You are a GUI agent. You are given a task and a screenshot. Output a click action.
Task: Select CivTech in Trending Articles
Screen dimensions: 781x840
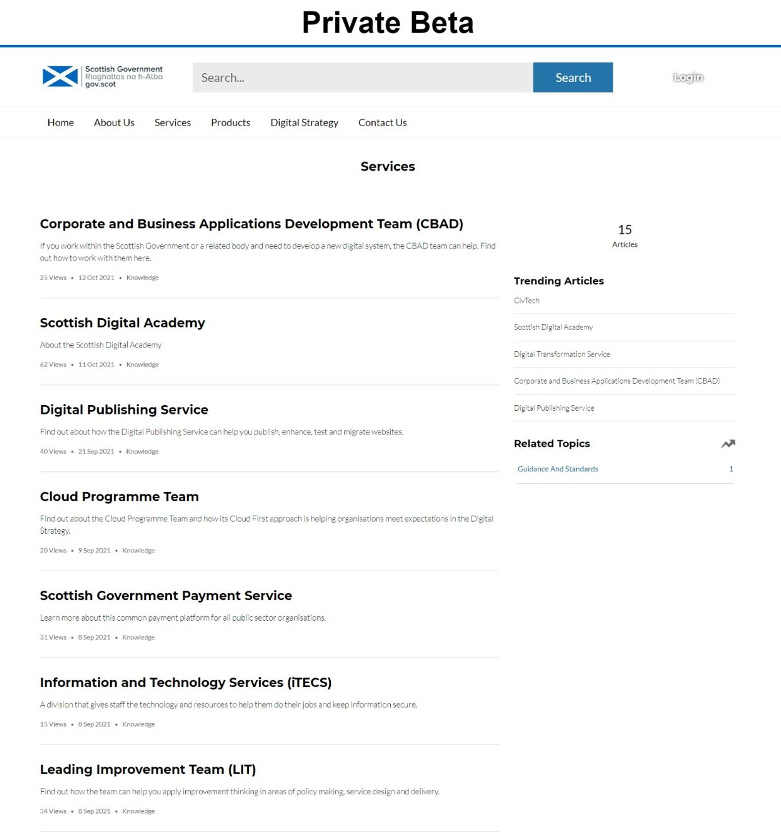pos(527,301)
